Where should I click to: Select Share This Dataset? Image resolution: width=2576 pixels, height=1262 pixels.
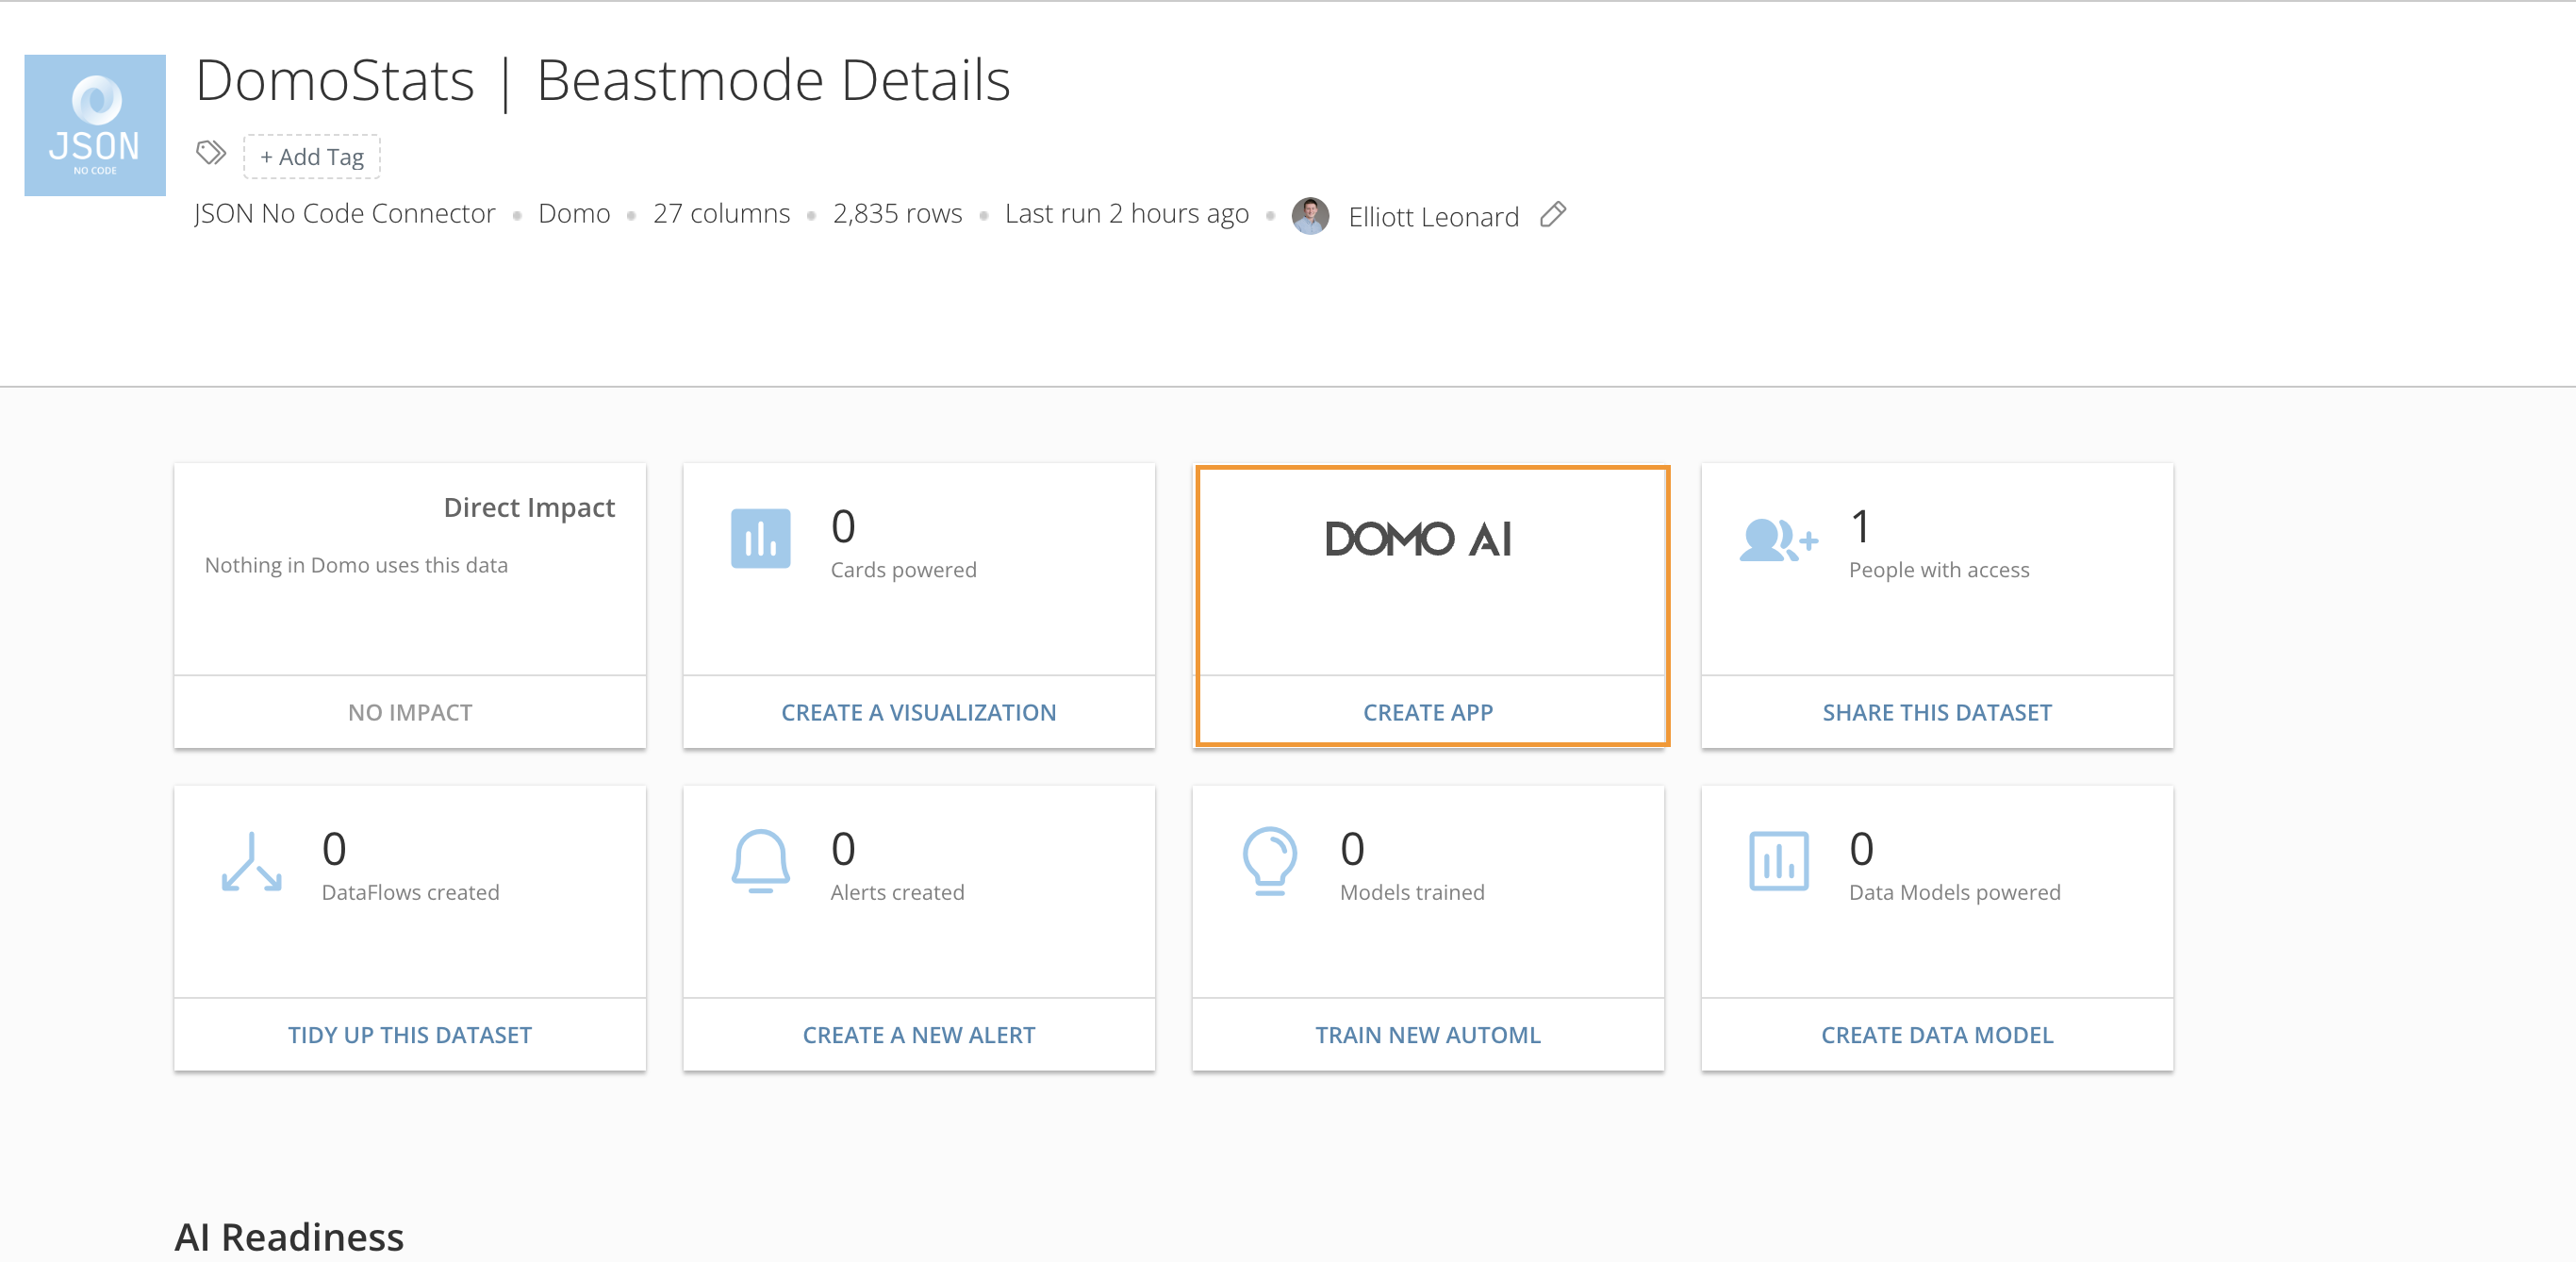click(1936, 712)
